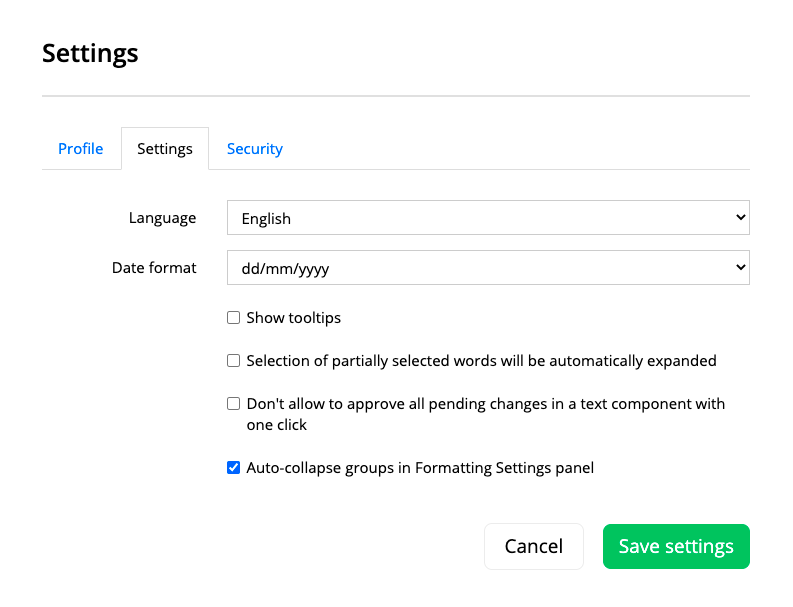
Task: Uncheck the Auto-collapse groups checkbox
Action: [x=233, y=468]
